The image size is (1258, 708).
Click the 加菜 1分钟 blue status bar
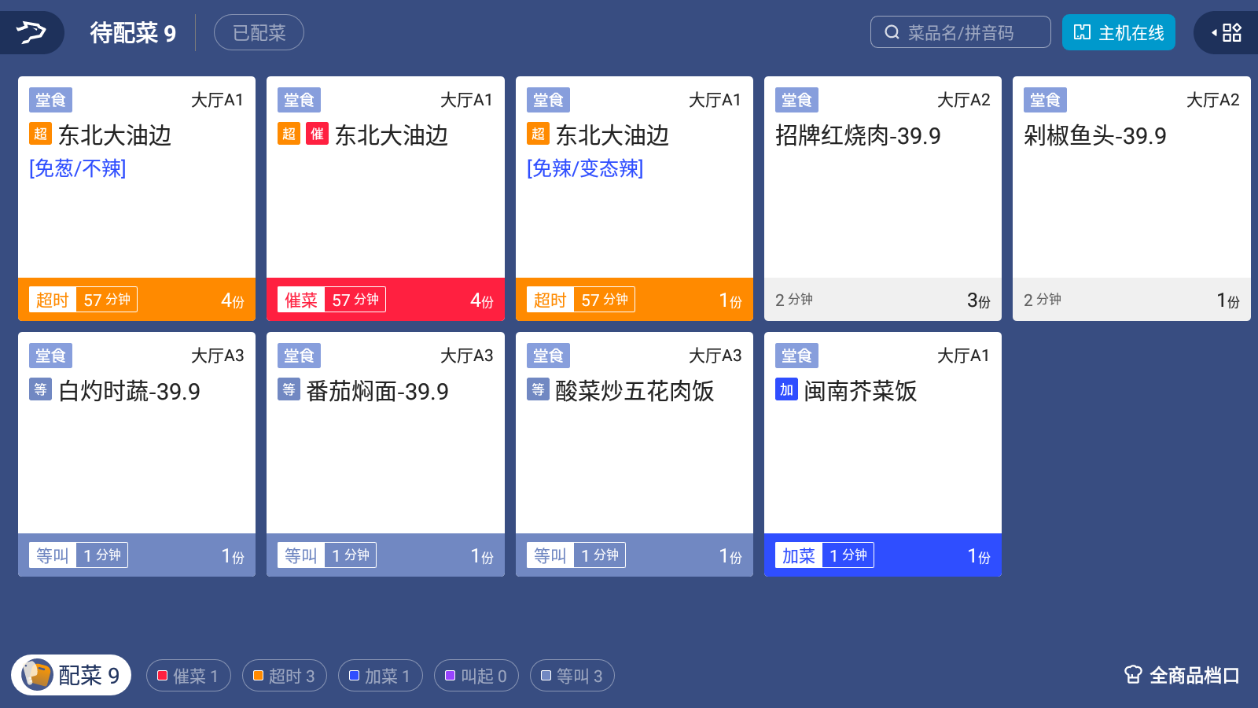tap(882, 555)
